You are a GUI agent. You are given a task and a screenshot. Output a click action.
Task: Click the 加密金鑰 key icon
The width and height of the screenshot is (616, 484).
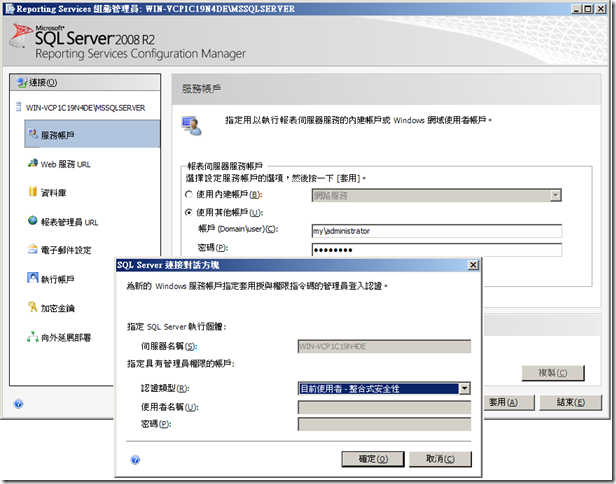coord(33,307)
